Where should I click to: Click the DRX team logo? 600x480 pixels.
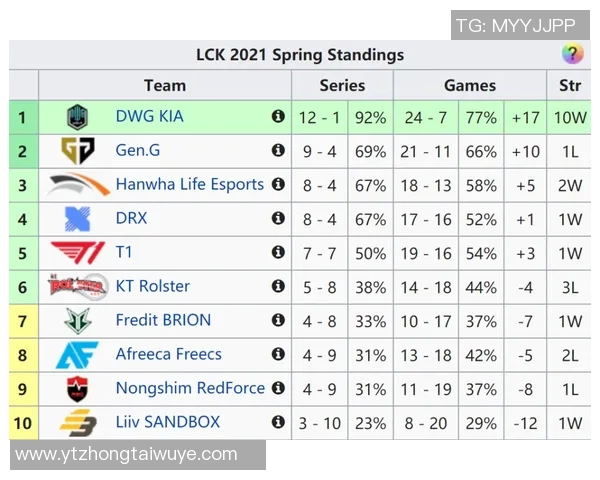click(x=77, y=219)
